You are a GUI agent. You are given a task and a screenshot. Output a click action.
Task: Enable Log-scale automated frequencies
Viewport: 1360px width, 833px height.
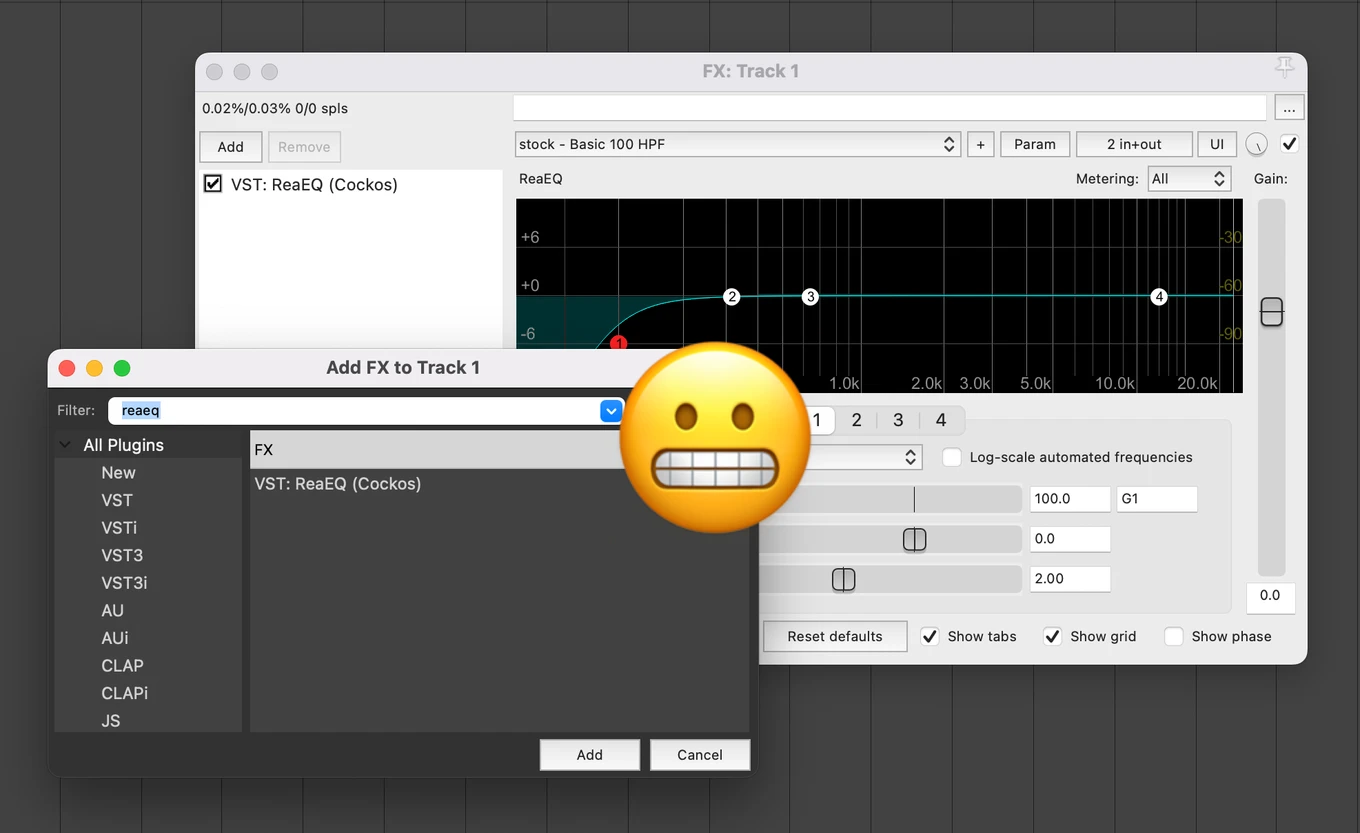(x=952, y=457)
